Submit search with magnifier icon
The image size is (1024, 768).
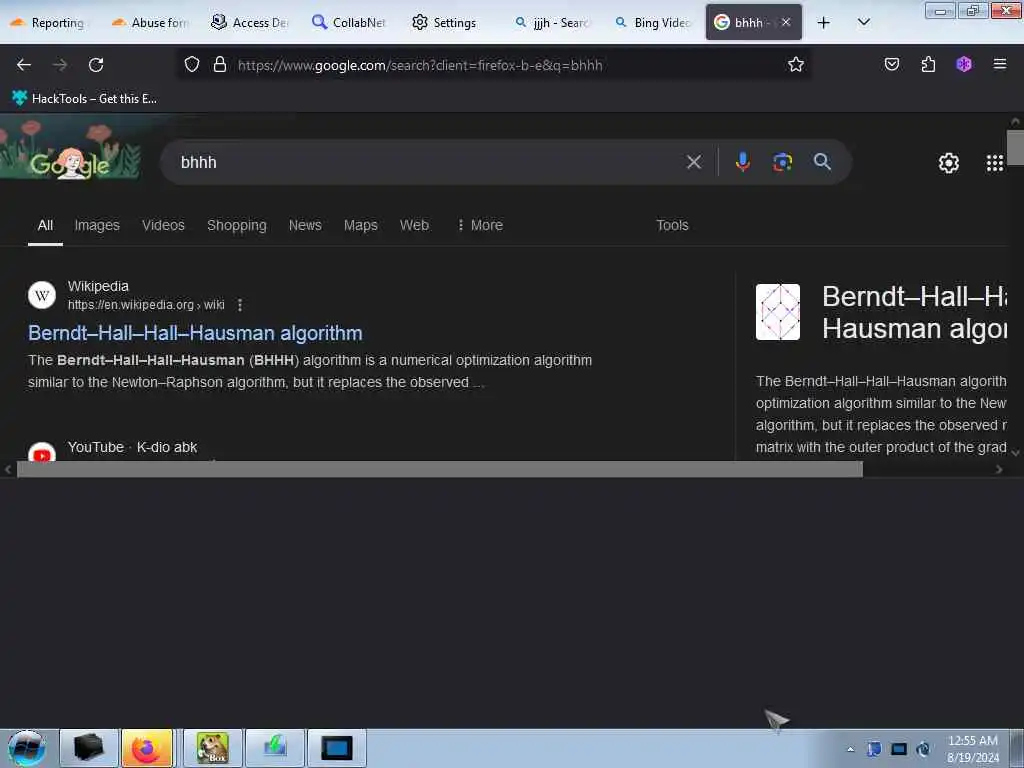click(822, 162)
